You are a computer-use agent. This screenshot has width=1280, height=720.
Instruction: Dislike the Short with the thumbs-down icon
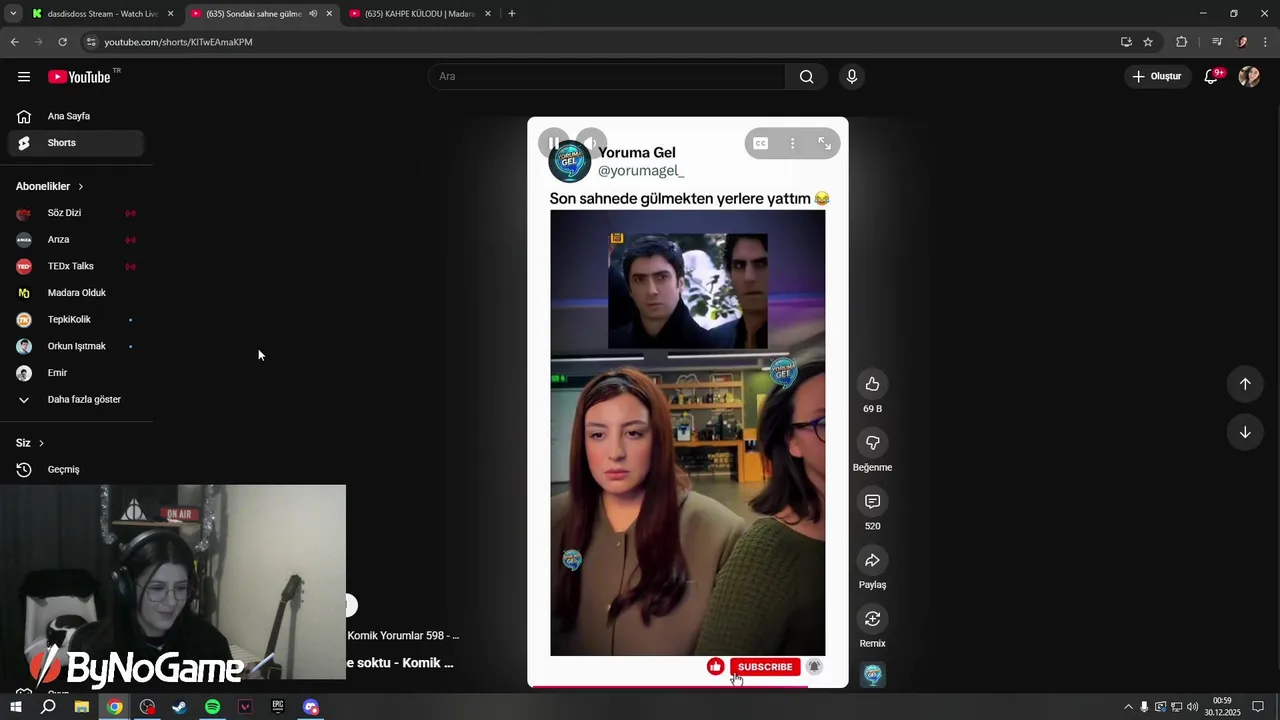(x=872, y=442)
